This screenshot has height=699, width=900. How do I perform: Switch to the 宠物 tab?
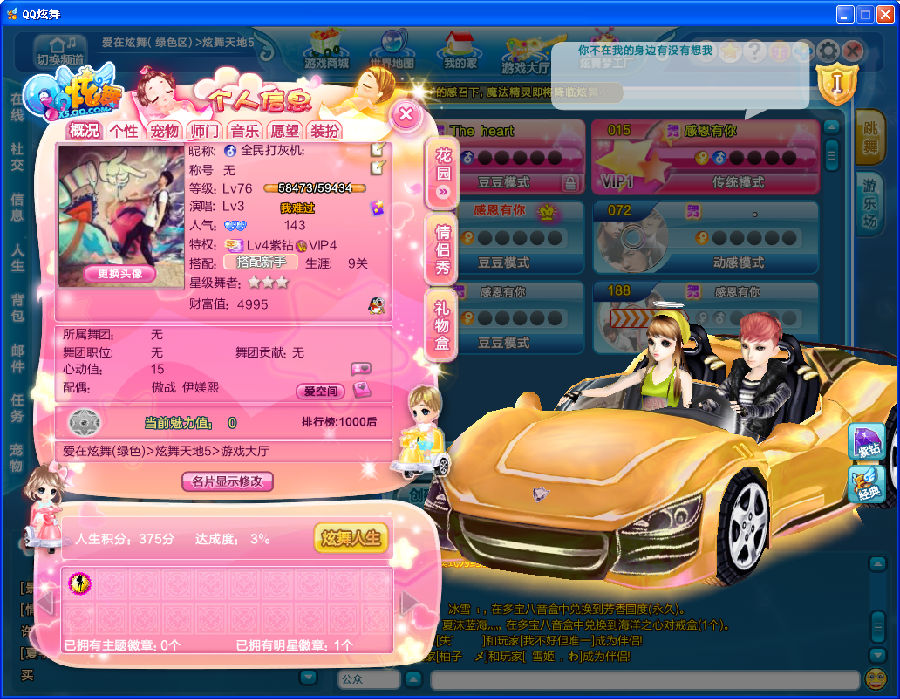pos(165,131)
